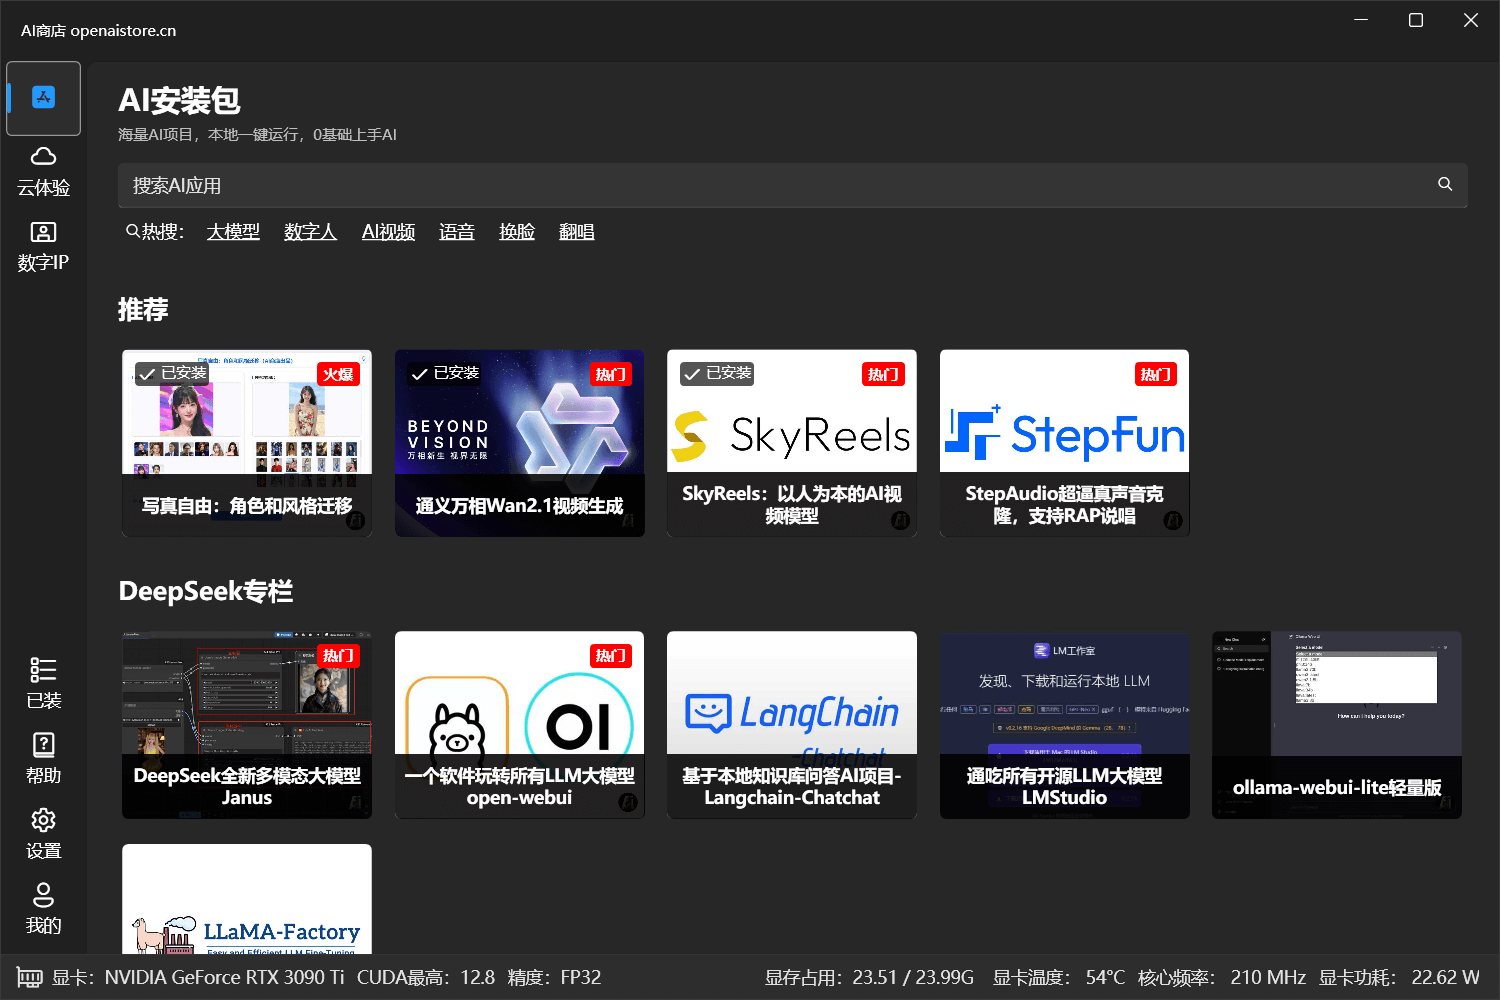Select the 语音 hot search link
The width and height of the screenshot is (1500, 1000).
point(457,232)
